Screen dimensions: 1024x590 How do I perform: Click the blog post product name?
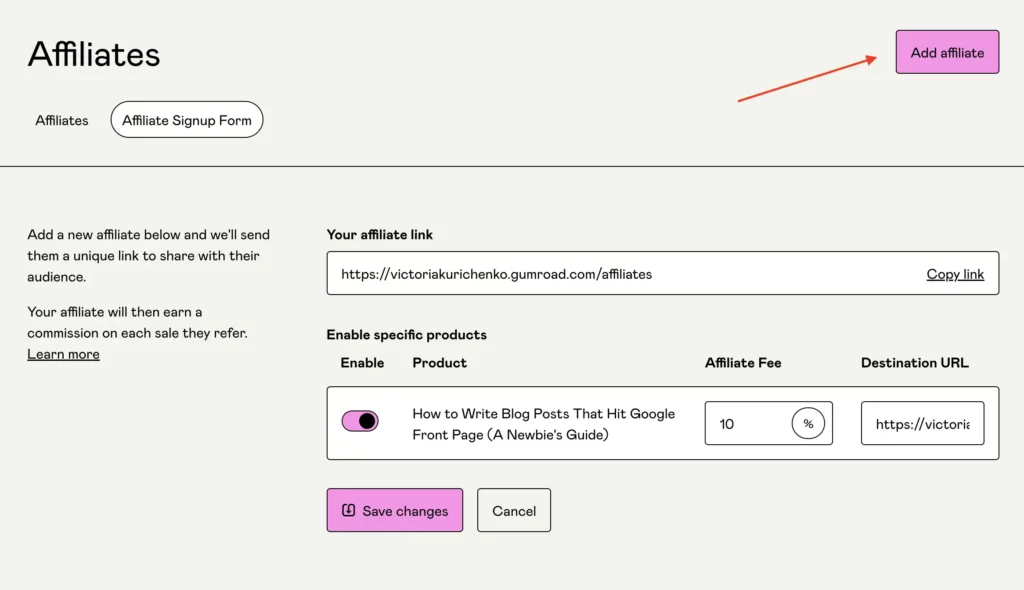coord(543,424)
